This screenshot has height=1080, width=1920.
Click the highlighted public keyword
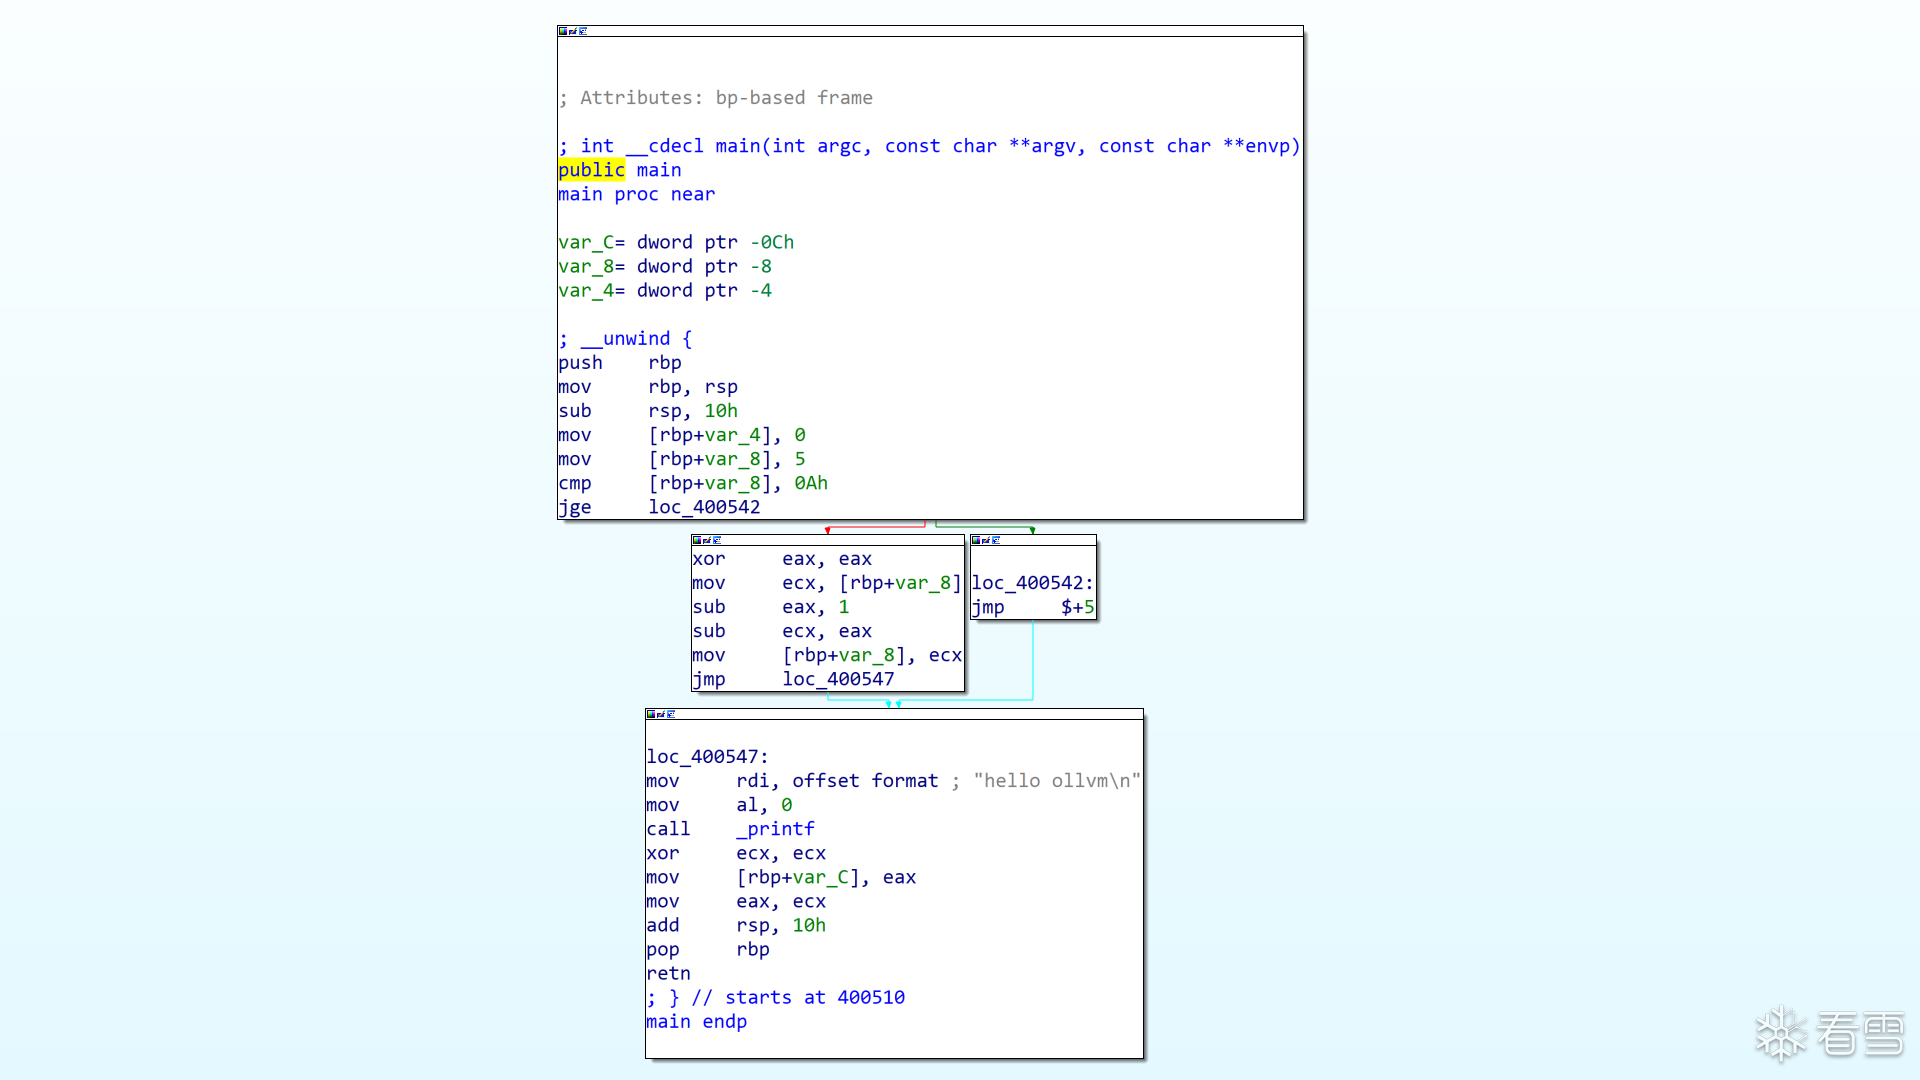591,170
